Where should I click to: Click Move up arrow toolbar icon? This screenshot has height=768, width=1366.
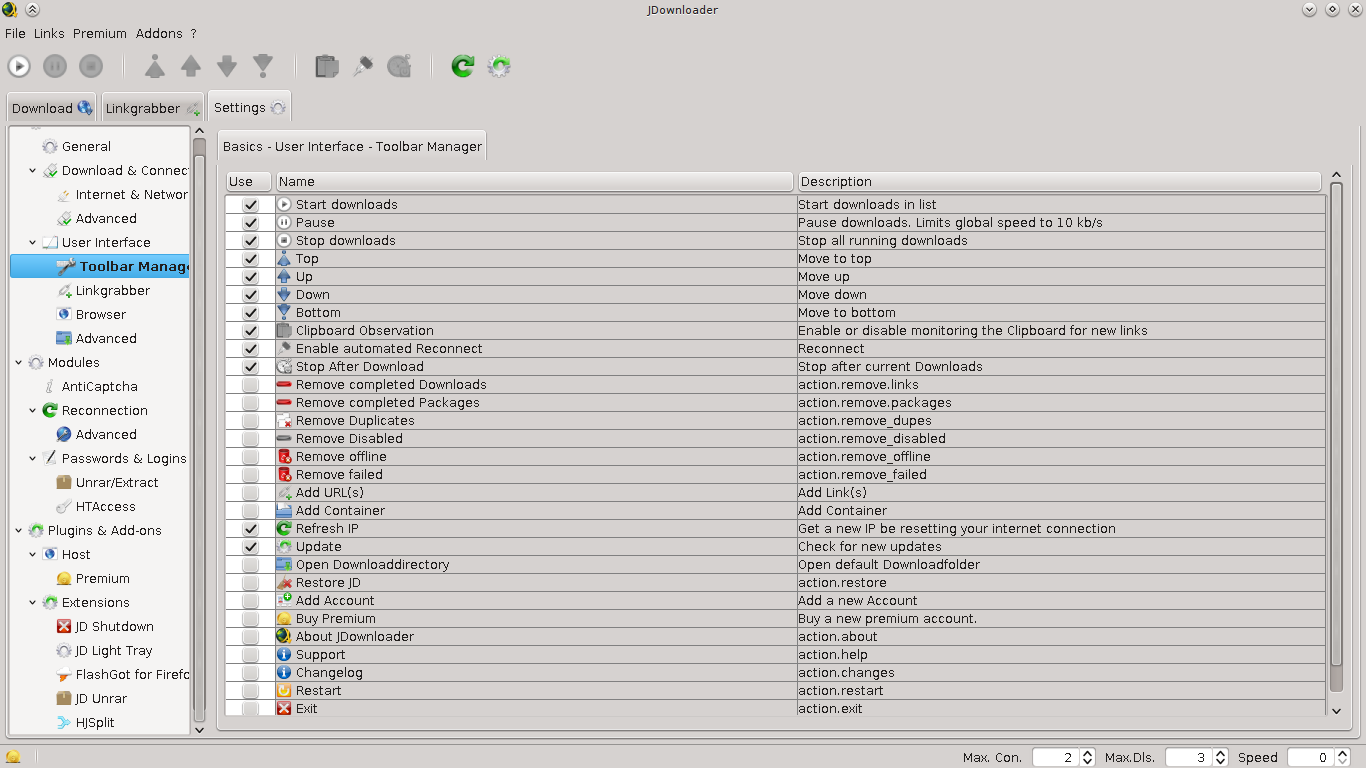191,66
